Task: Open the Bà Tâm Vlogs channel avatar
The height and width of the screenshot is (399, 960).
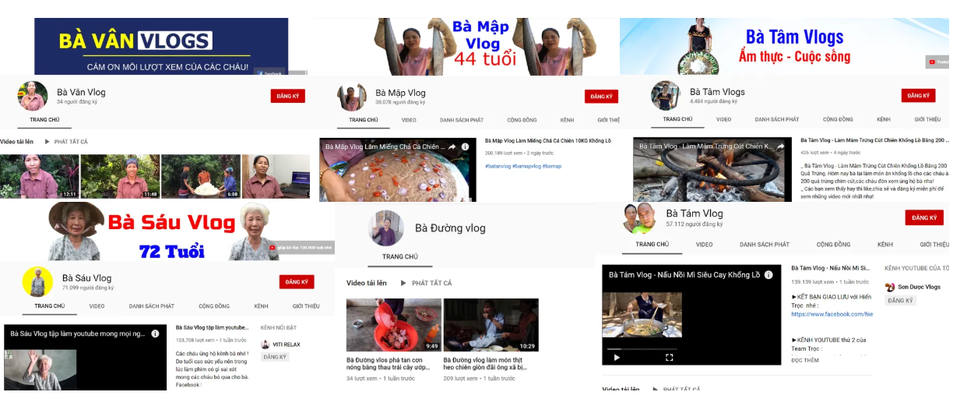Action: 665,95
